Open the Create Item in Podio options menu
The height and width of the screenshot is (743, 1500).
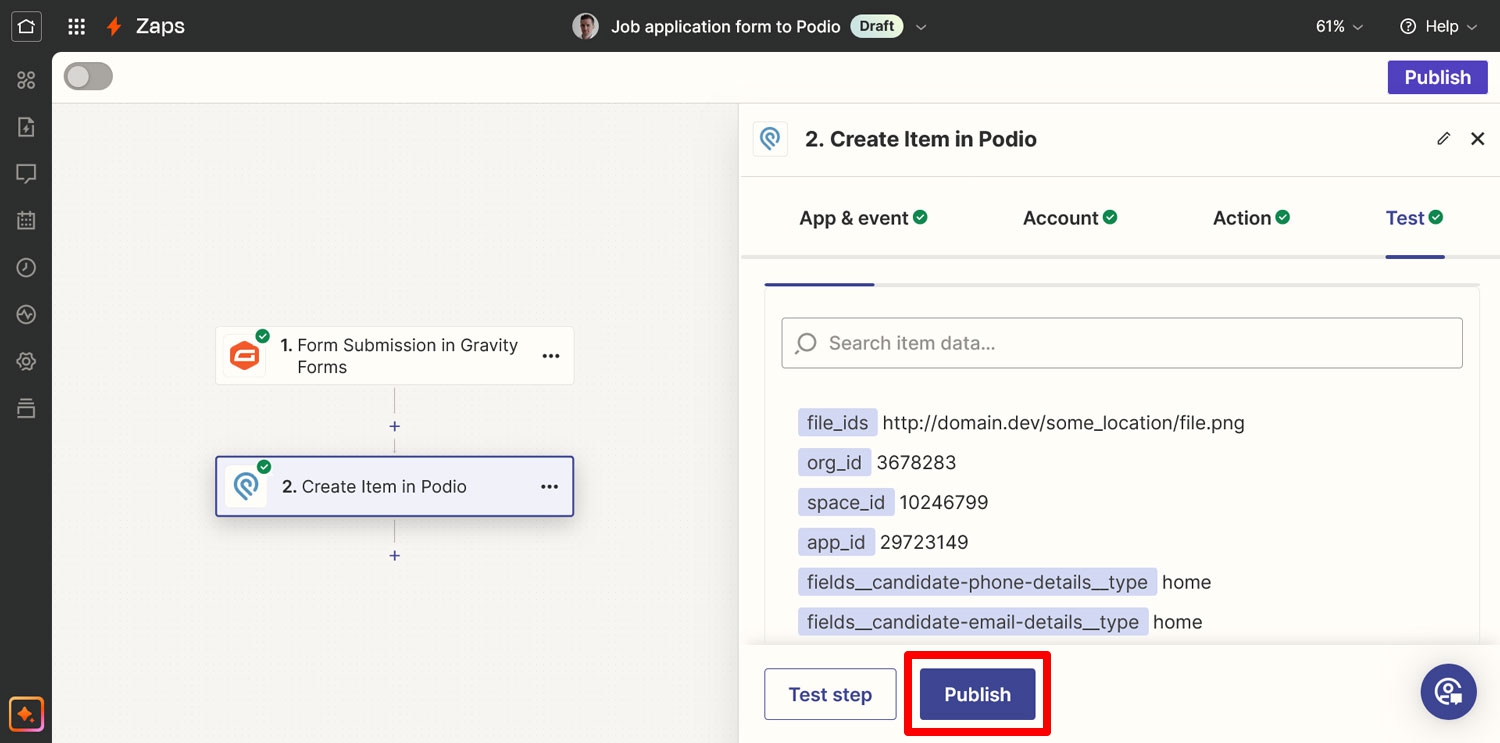click(550, 487)
